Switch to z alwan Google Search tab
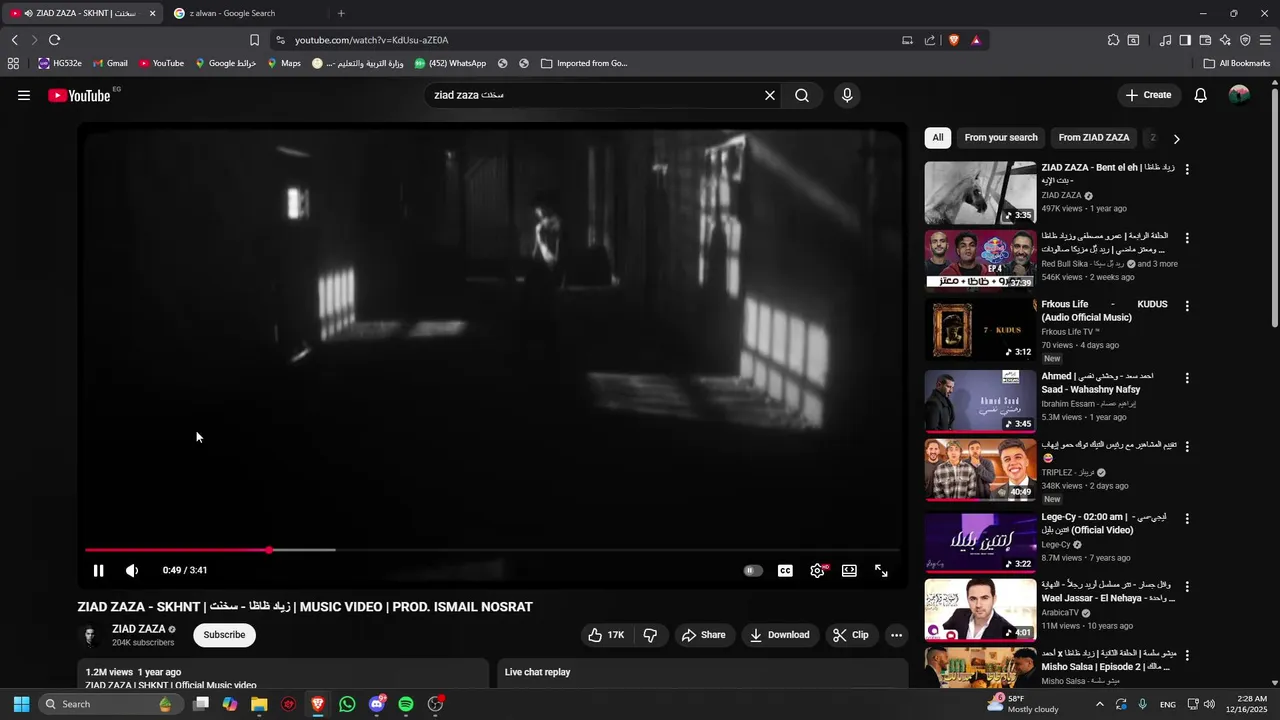Viewport: 1280px width, 720px height. tap(242, 13)
